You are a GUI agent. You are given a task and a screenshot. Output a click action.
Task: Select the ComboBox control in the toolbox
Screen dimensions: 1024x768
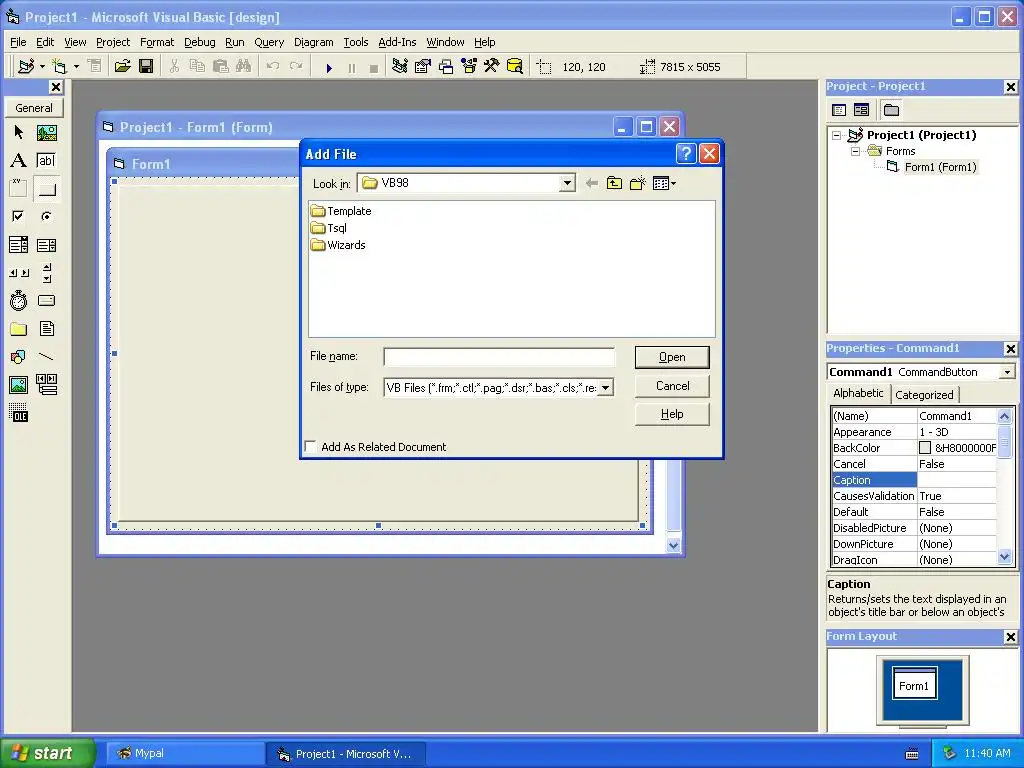(18, 245)
